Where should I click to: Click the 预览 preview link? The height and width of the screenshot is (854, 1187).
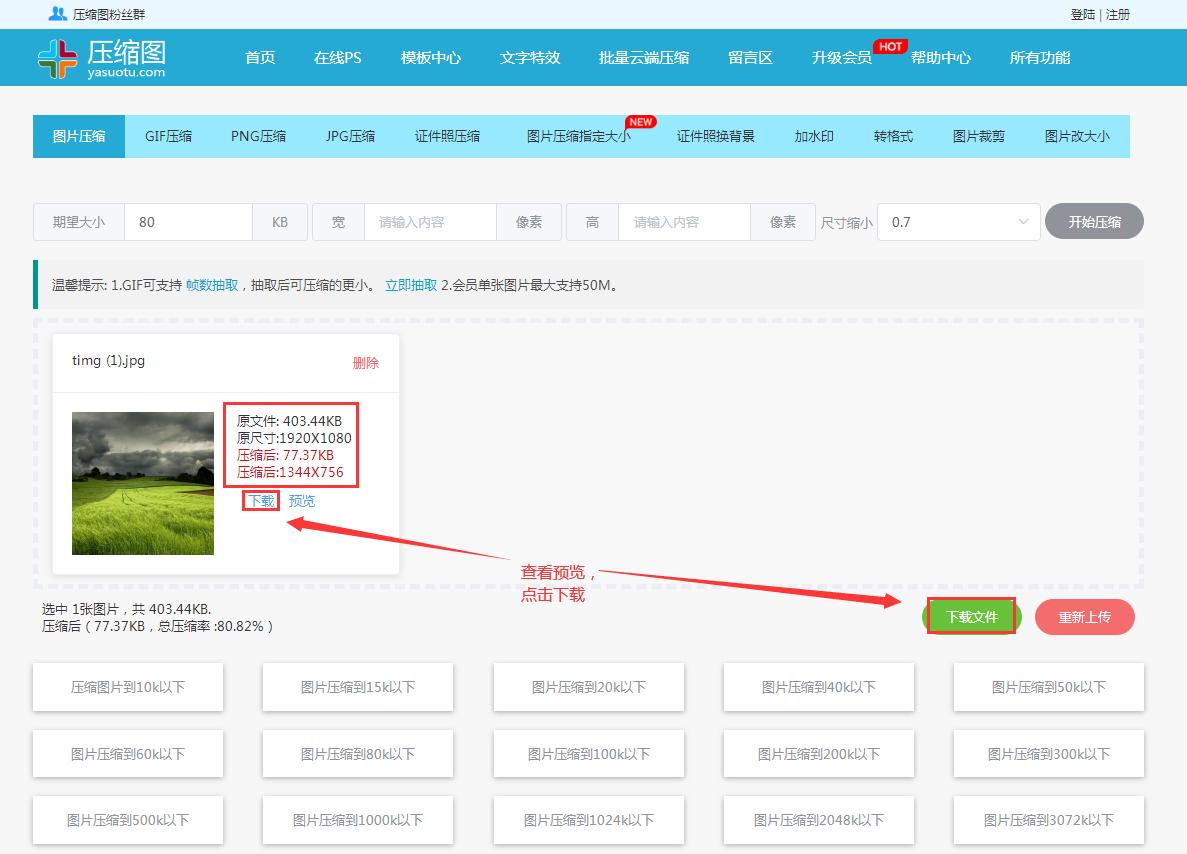pyautogui.click(x=302, y=500)
